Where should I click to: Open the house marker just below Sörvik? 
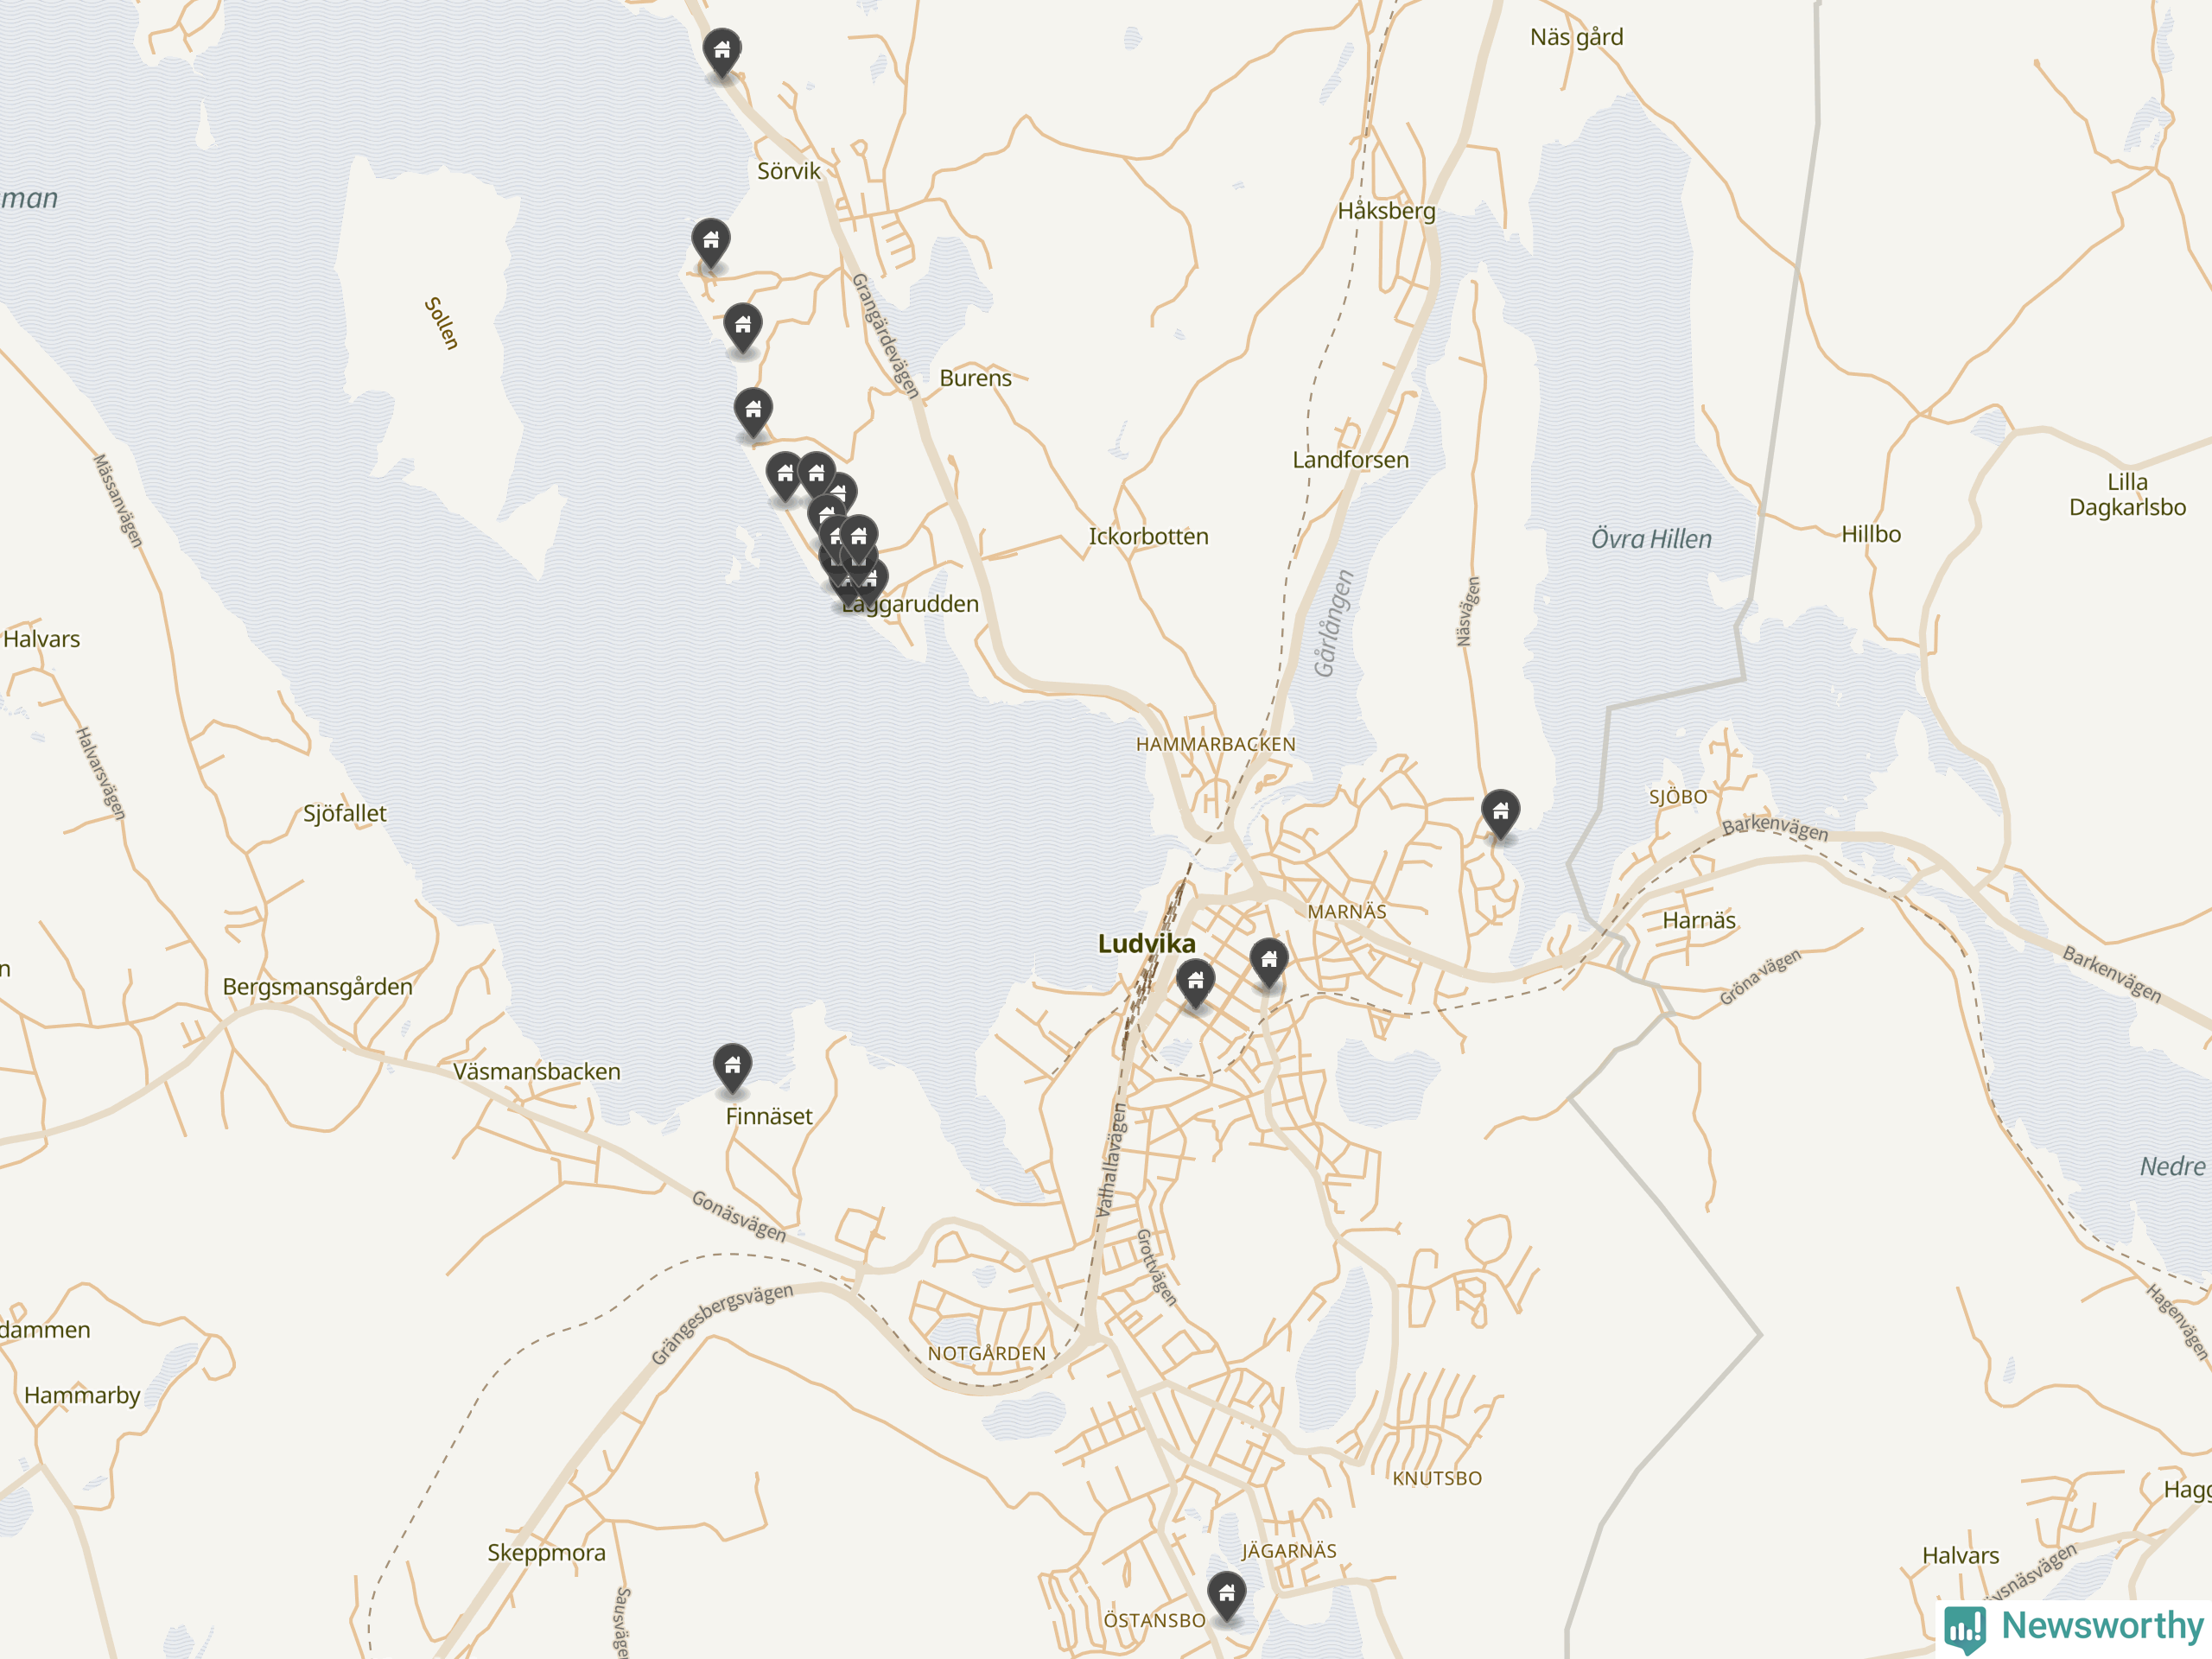tap(711, 243)
